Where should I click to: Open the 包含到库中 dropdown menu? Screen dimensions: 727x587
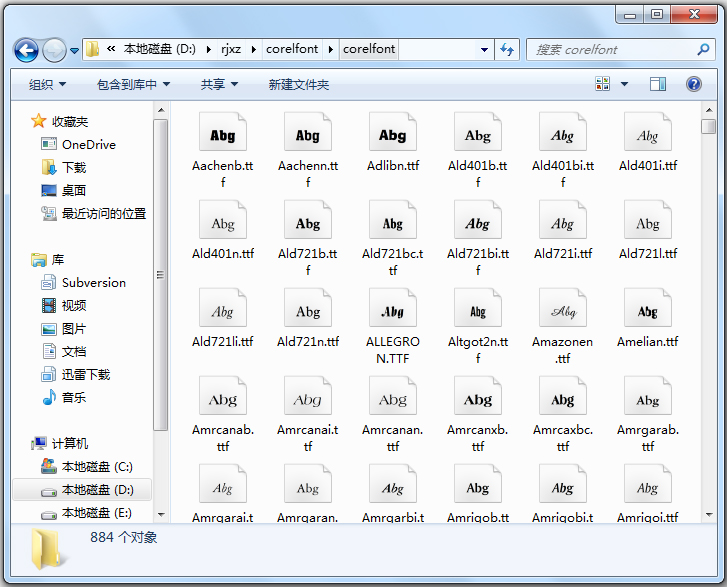(x=133, y=85)
